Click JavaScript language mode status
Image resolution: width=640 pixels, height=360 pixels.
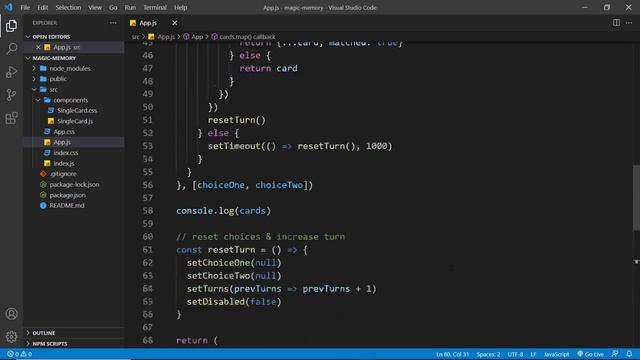click(x=556, y=354)
